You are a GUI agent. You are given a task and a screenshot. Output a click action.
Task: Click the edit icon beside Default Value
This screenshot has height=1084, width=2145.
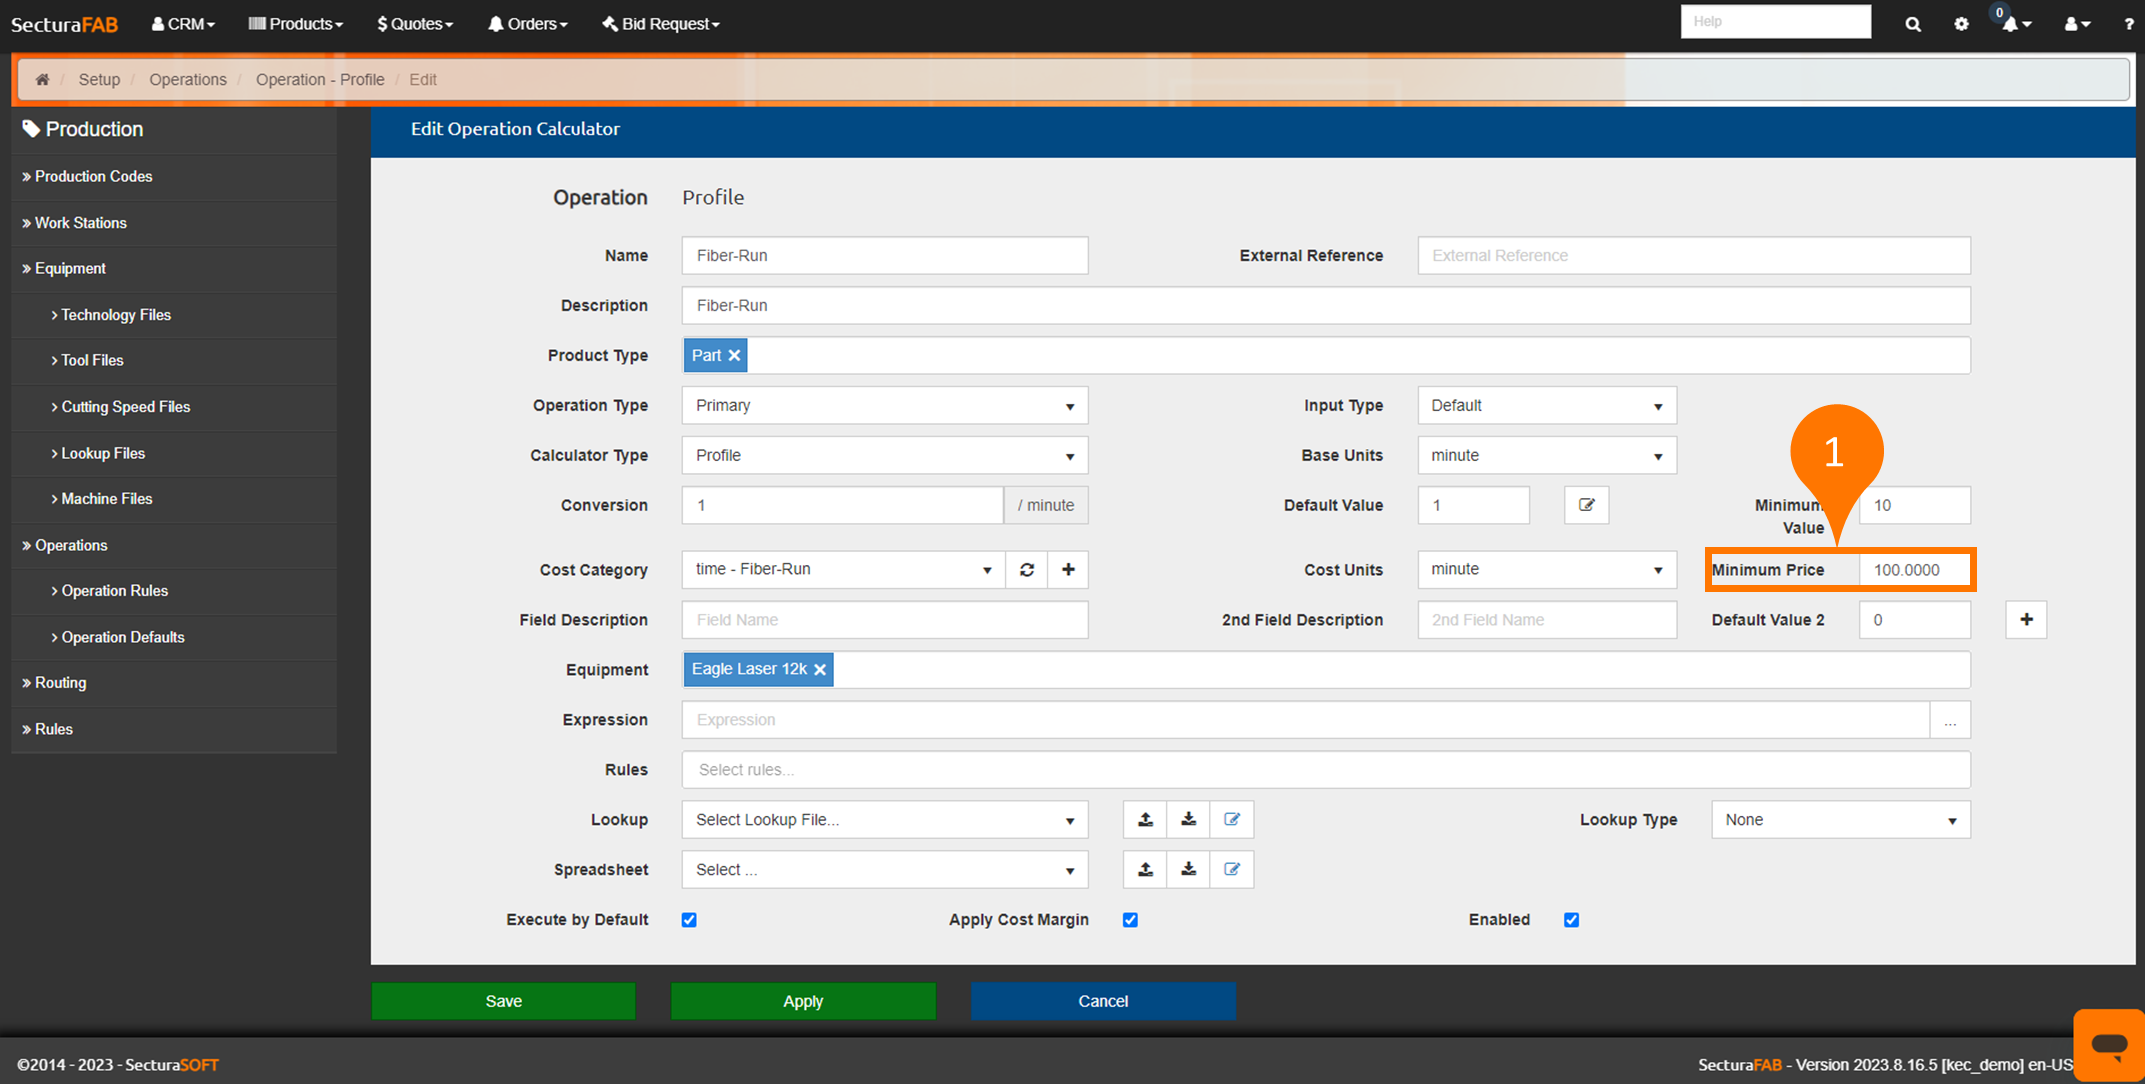(x=1586, y=505)
